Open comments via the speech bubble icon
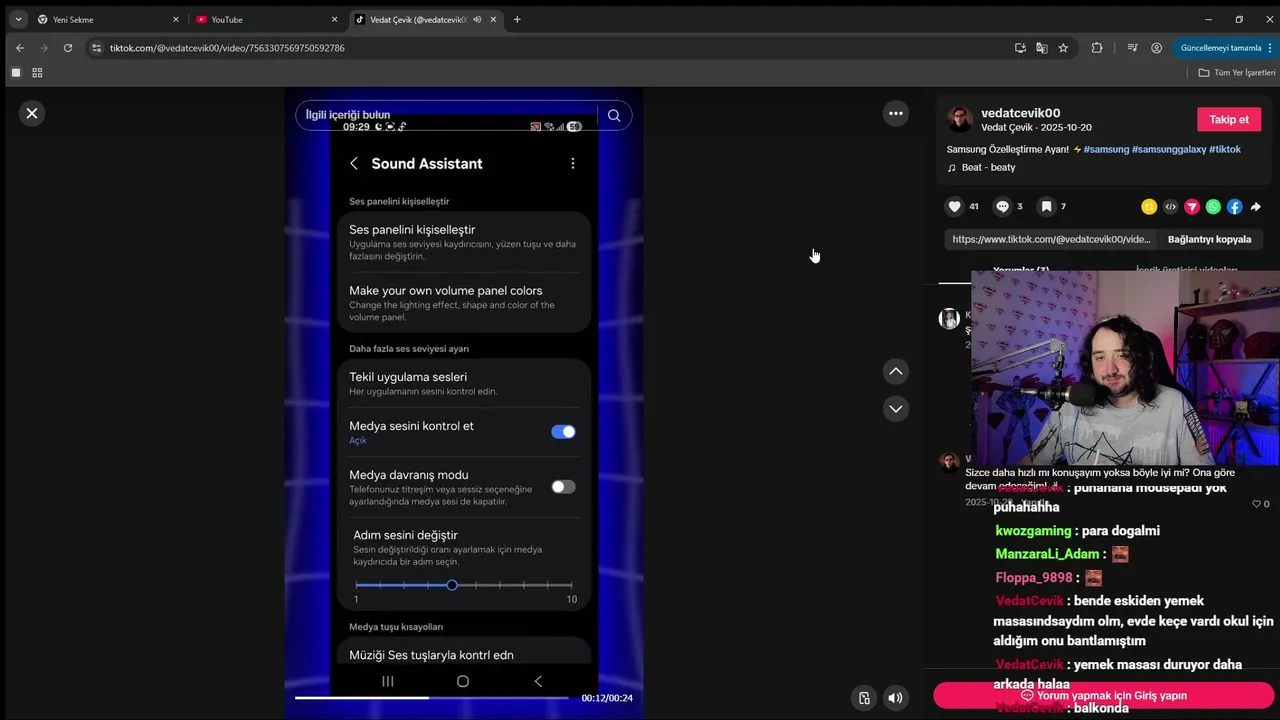 pos(1002,207)
